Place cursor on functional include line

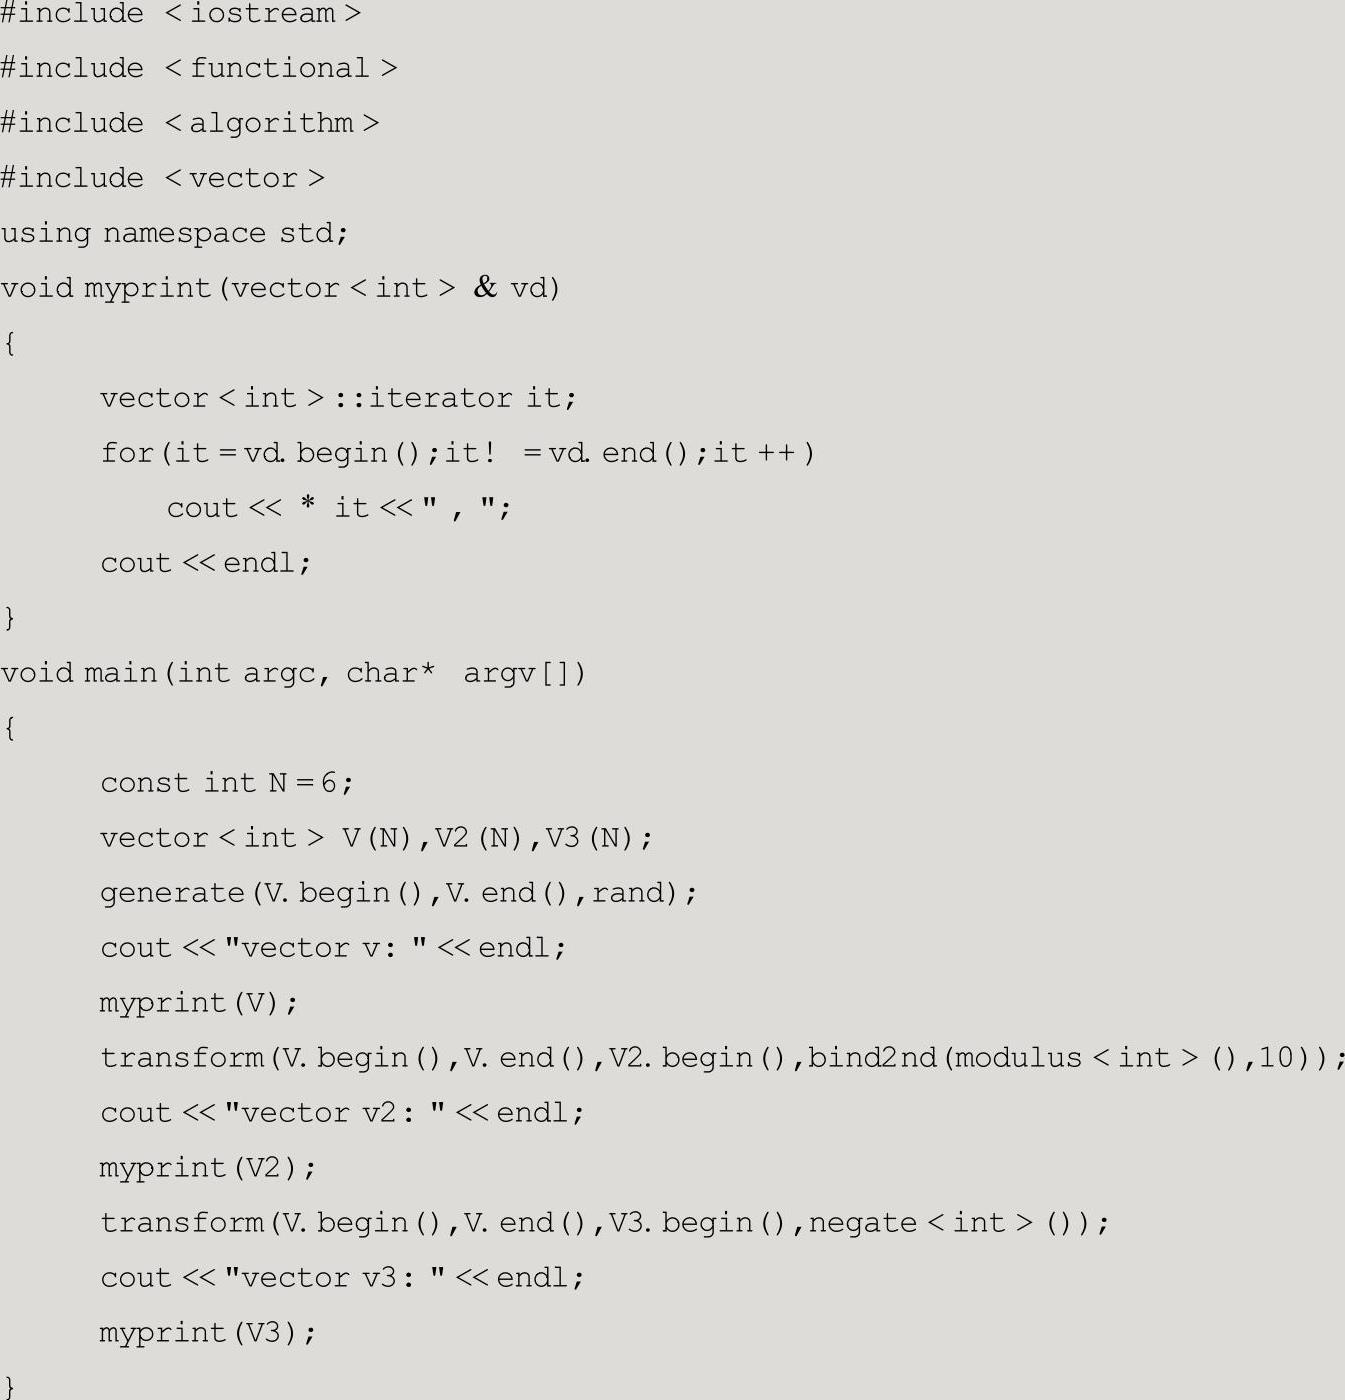pyautogui.click(x=199, y=68)
